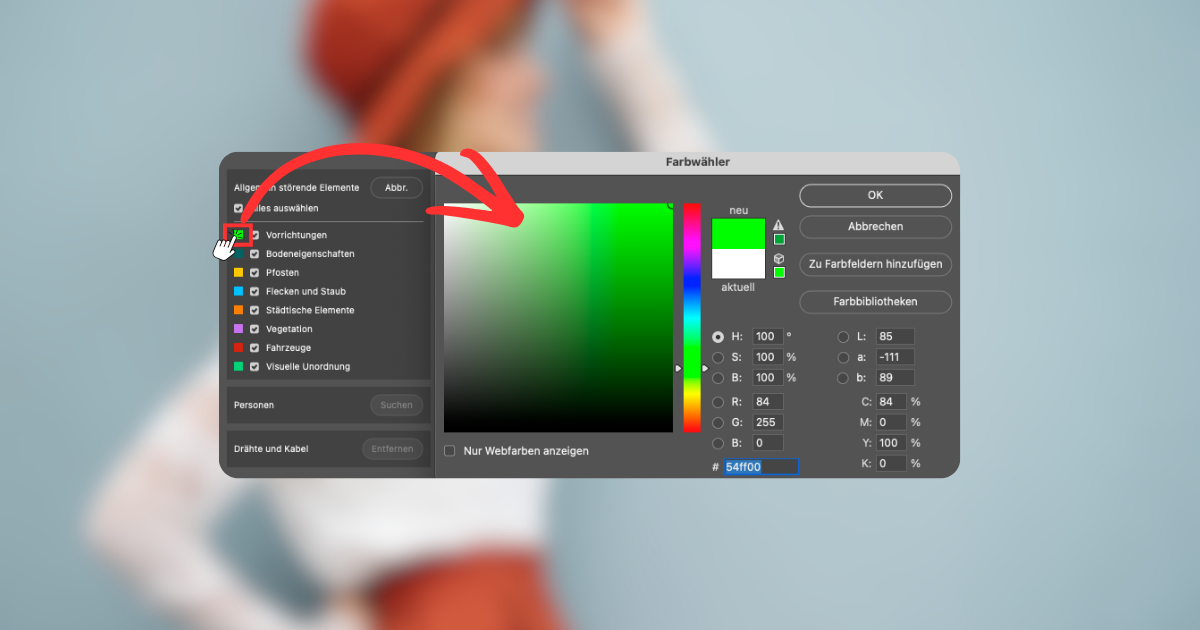The height and width of the screenshot is (630, 1200).
Task: Open Farbbibliotheken
Action: 875,301
